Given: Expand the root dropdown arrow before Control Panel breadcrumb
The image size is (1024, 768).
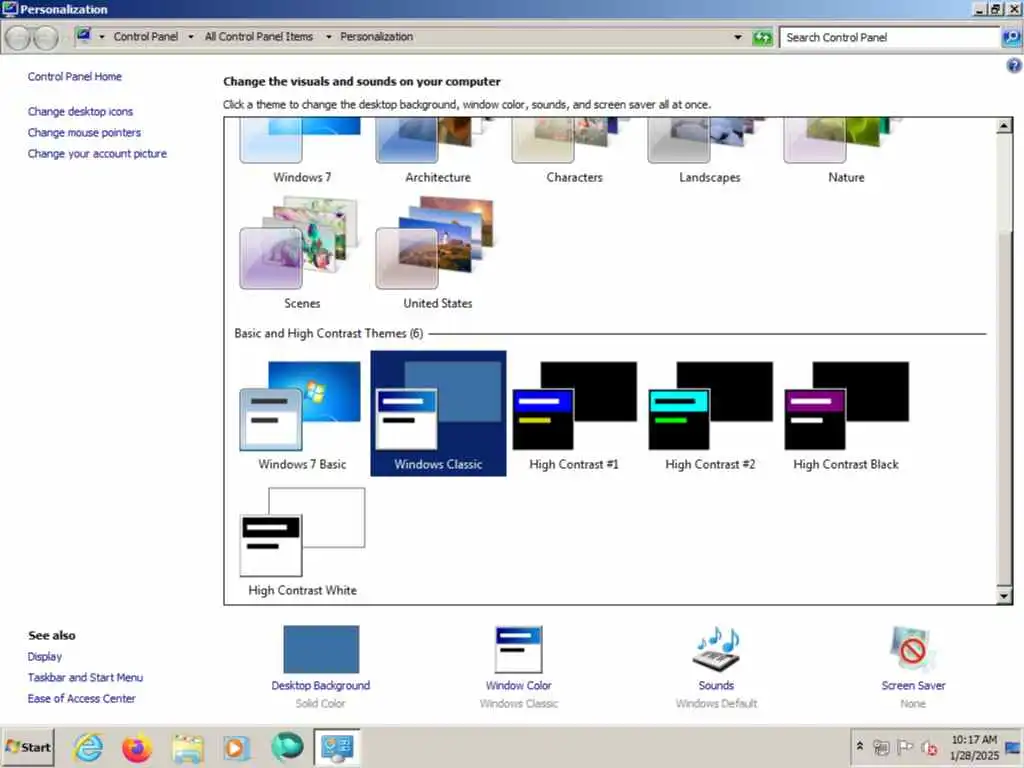Looking at the screenshot, I should [102, 37].
